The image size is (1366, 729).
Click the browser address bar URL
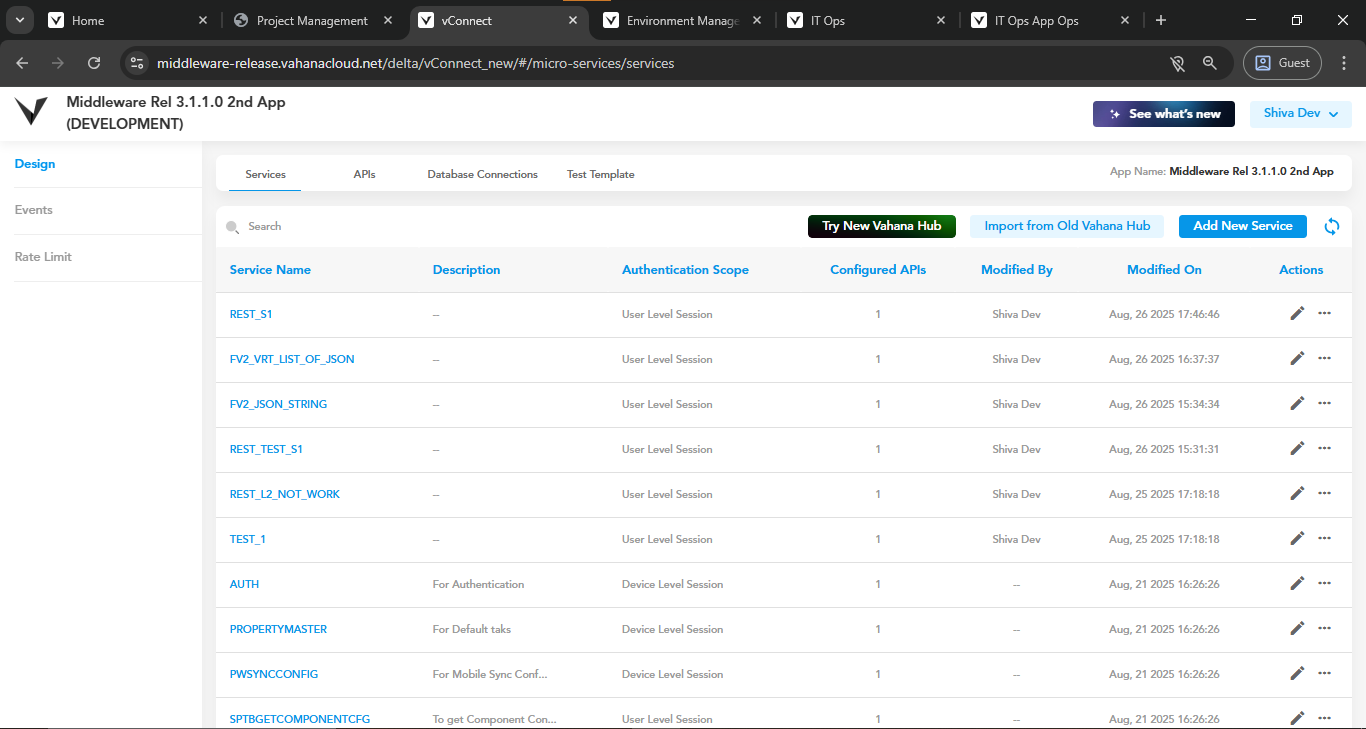point(415,63)
